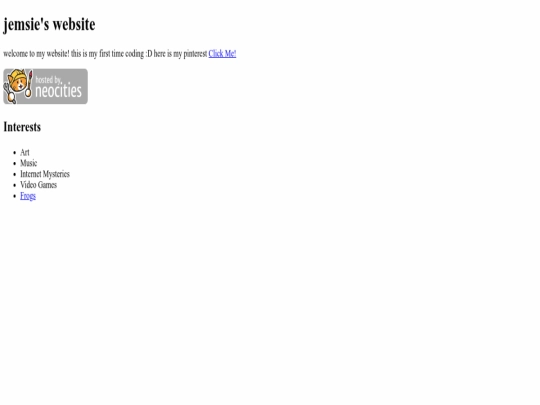Click the neocities wordmark on the badge
Image resolution: width=540 pixels, height=405 pixels.
point(58,91)
